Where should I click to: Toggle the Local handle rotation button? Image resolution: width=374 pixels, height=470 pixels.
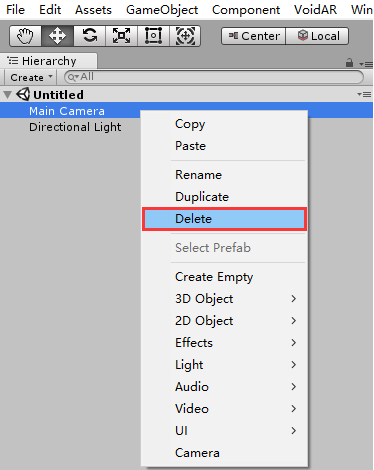pos(317,36)
